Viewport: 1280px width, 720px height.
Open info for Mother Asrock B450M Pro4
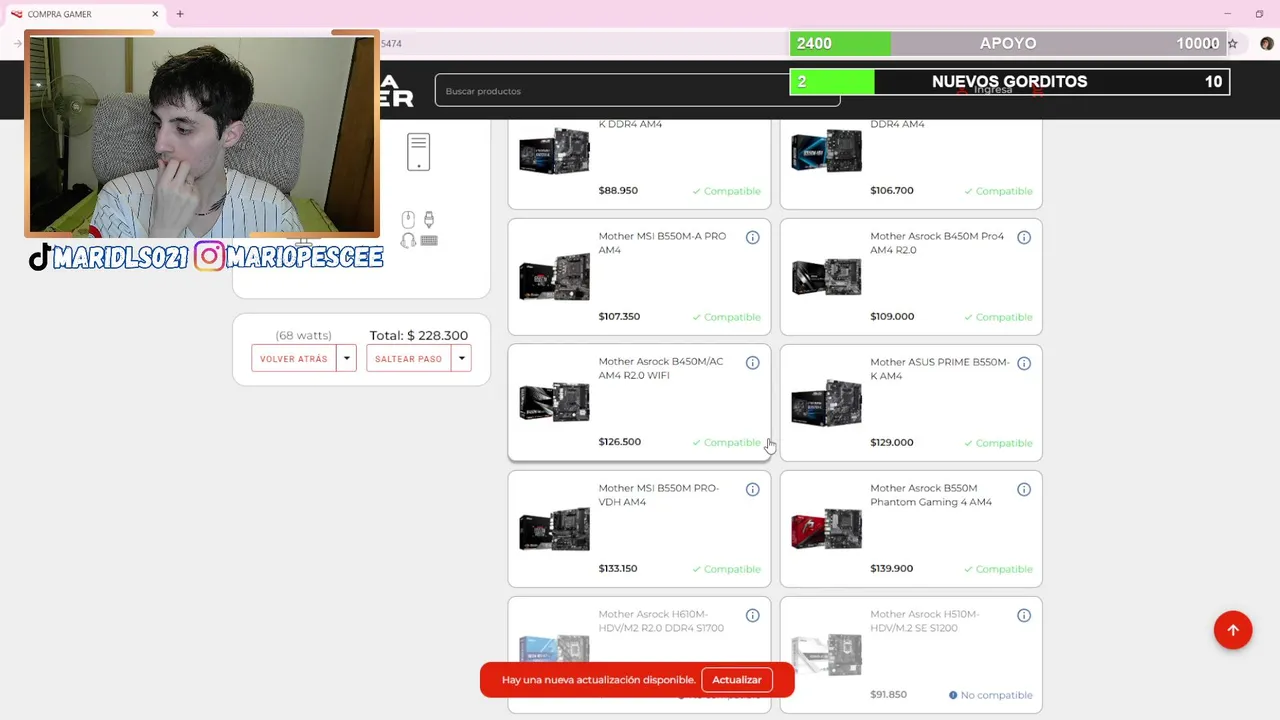point(1024,237)
